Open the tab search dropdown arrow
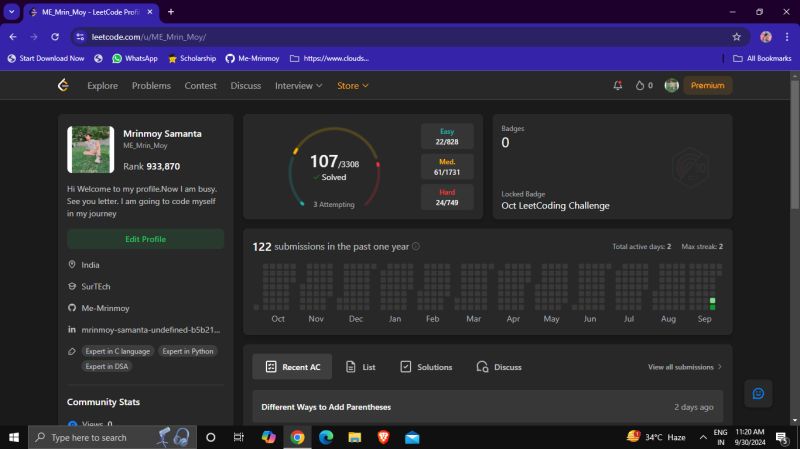 coord(11,12)
